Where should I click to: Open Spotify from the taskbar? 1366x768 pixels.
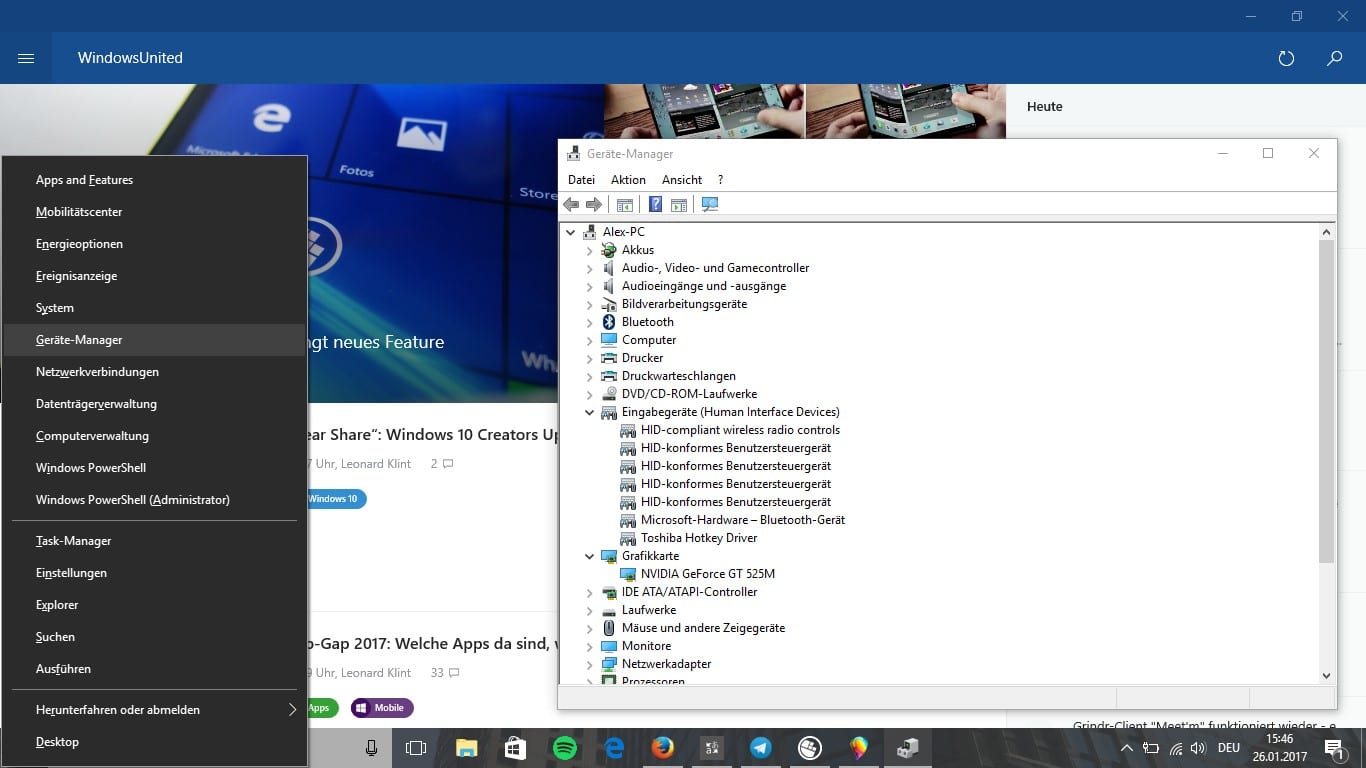point(564,748)
